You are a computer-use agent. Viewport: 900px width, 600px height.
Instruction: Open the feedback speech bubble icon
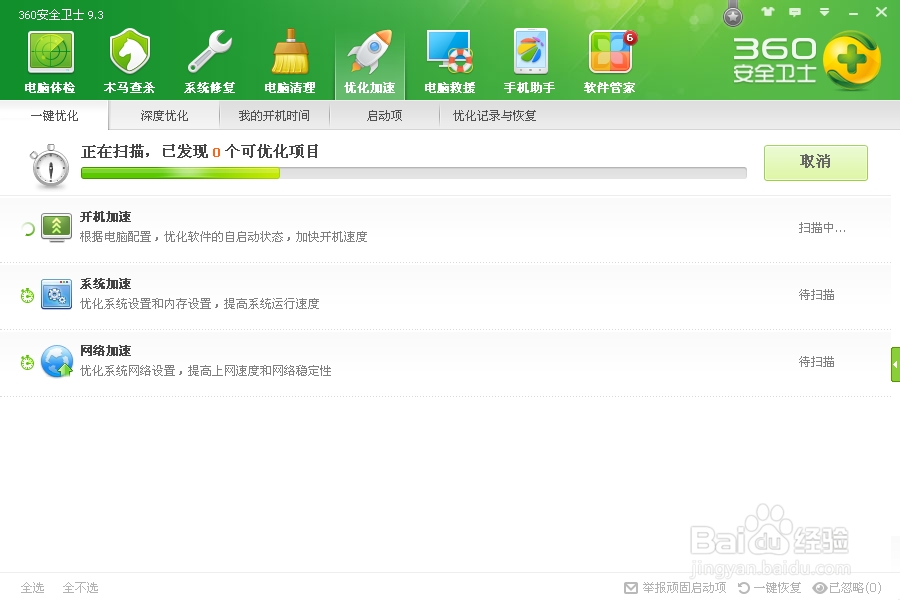pyautogui.click(x=795, y=11)
